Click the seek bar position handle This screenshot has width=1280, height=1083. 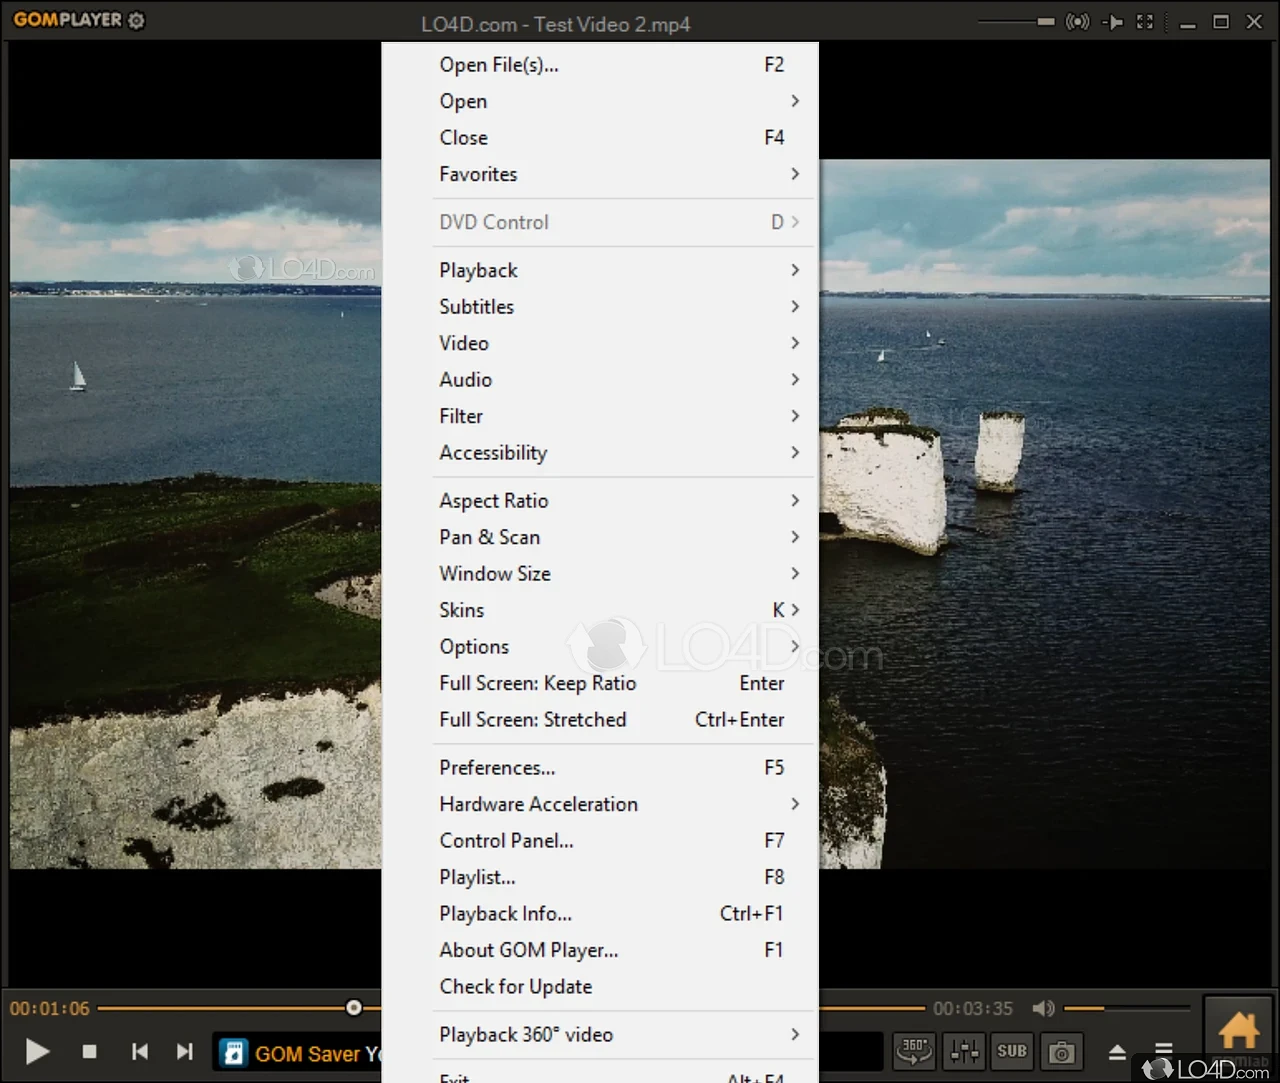pyautogui.click(x=354, y=1008)
